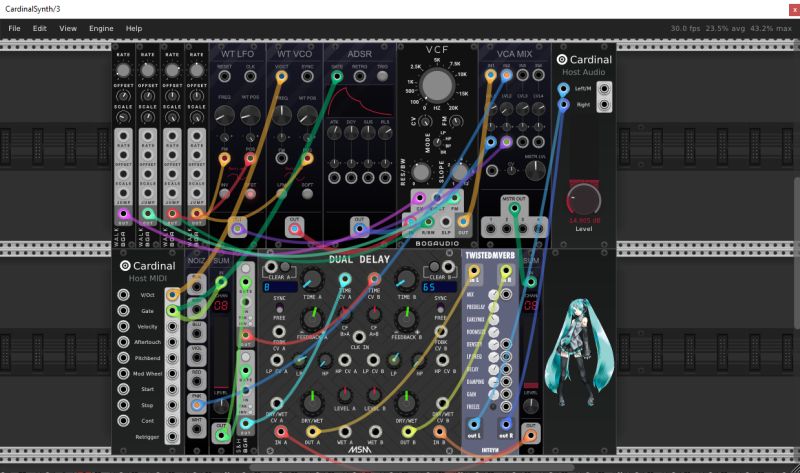The height and width of the screenshot is (473, 800).
Task: Click the TwistedMVerb out R jack
Action: (506, 424)
